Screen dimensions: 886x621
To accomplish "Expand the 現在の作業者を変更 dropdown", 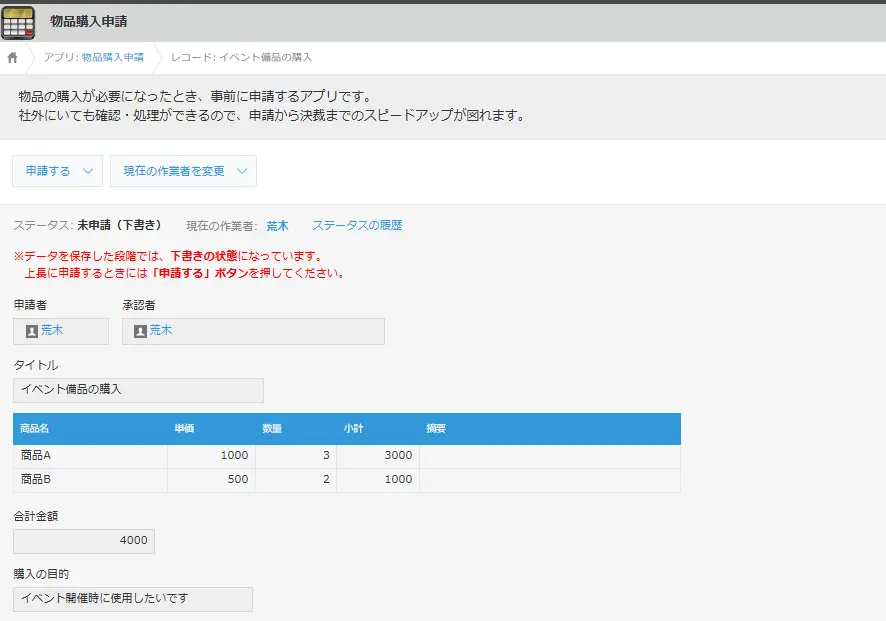I will point(184,171).
